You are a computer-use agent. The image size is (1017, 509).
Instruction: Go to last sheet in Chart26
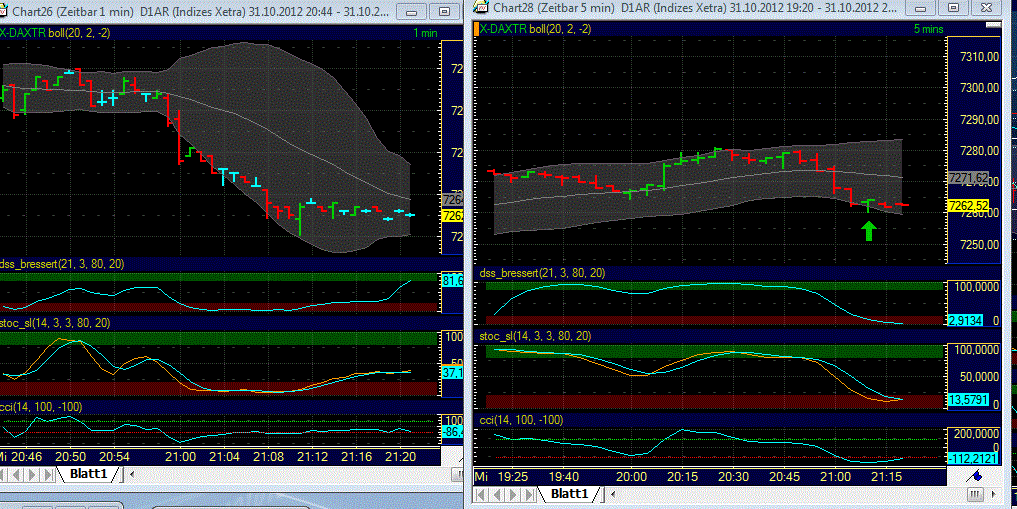click(48, 475)
